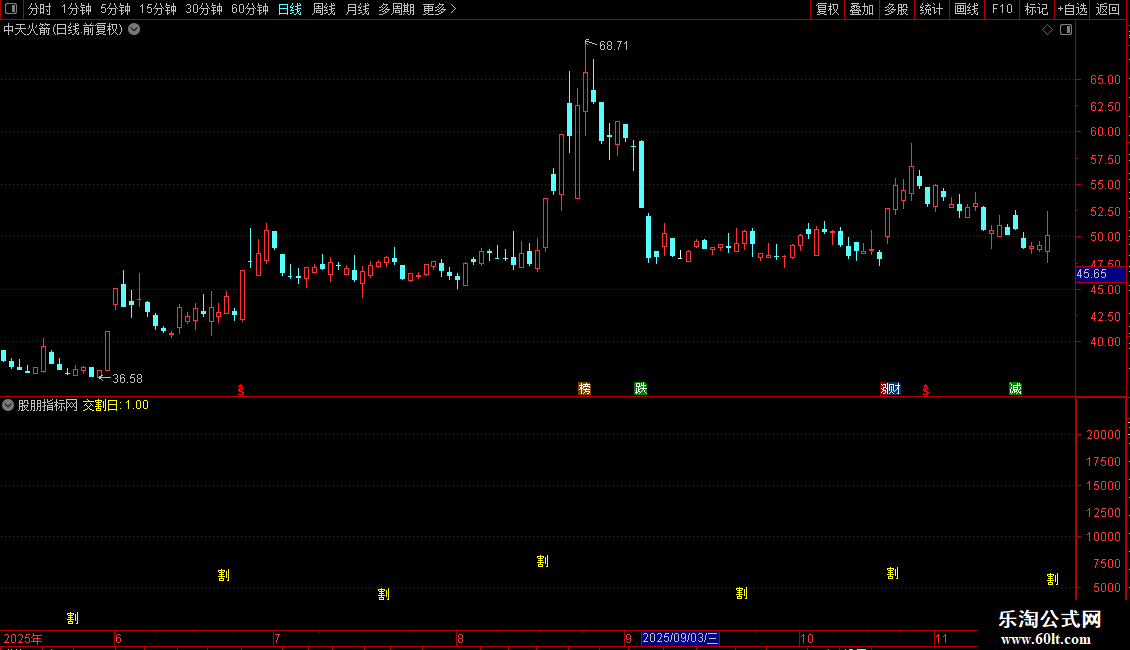Click month 10 on the date axis
Viewport: 1130px width, 650px height.
click(806, 638)
